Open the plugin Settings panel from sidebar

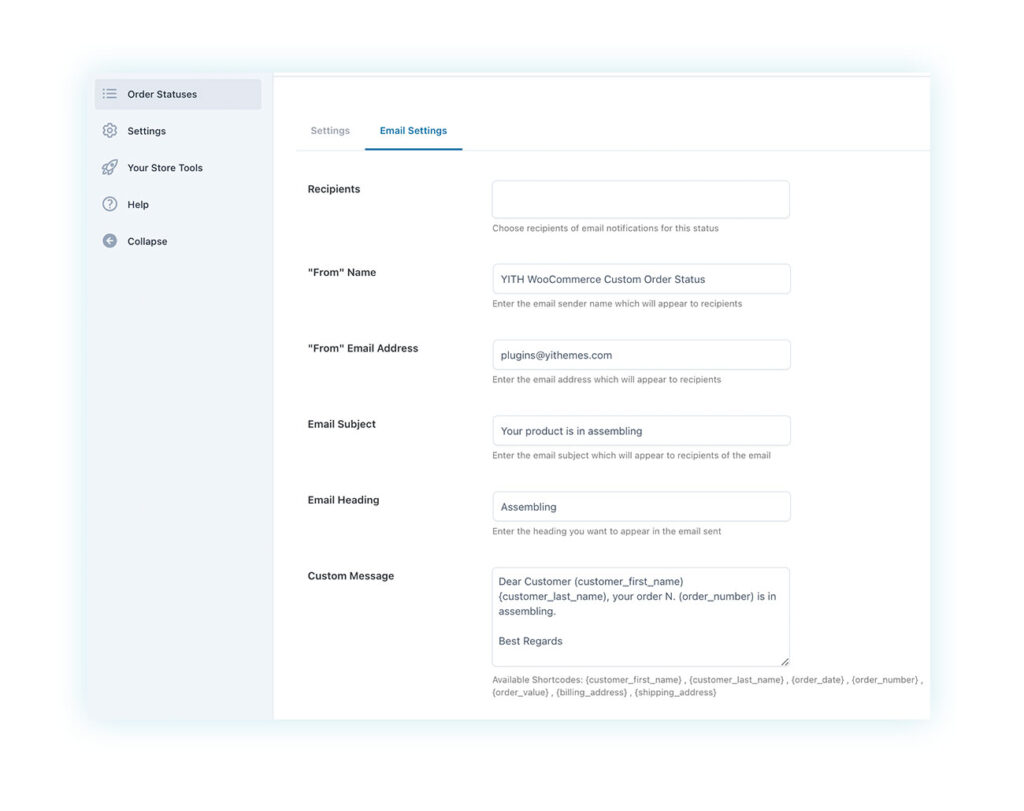(x=147, y=130)
